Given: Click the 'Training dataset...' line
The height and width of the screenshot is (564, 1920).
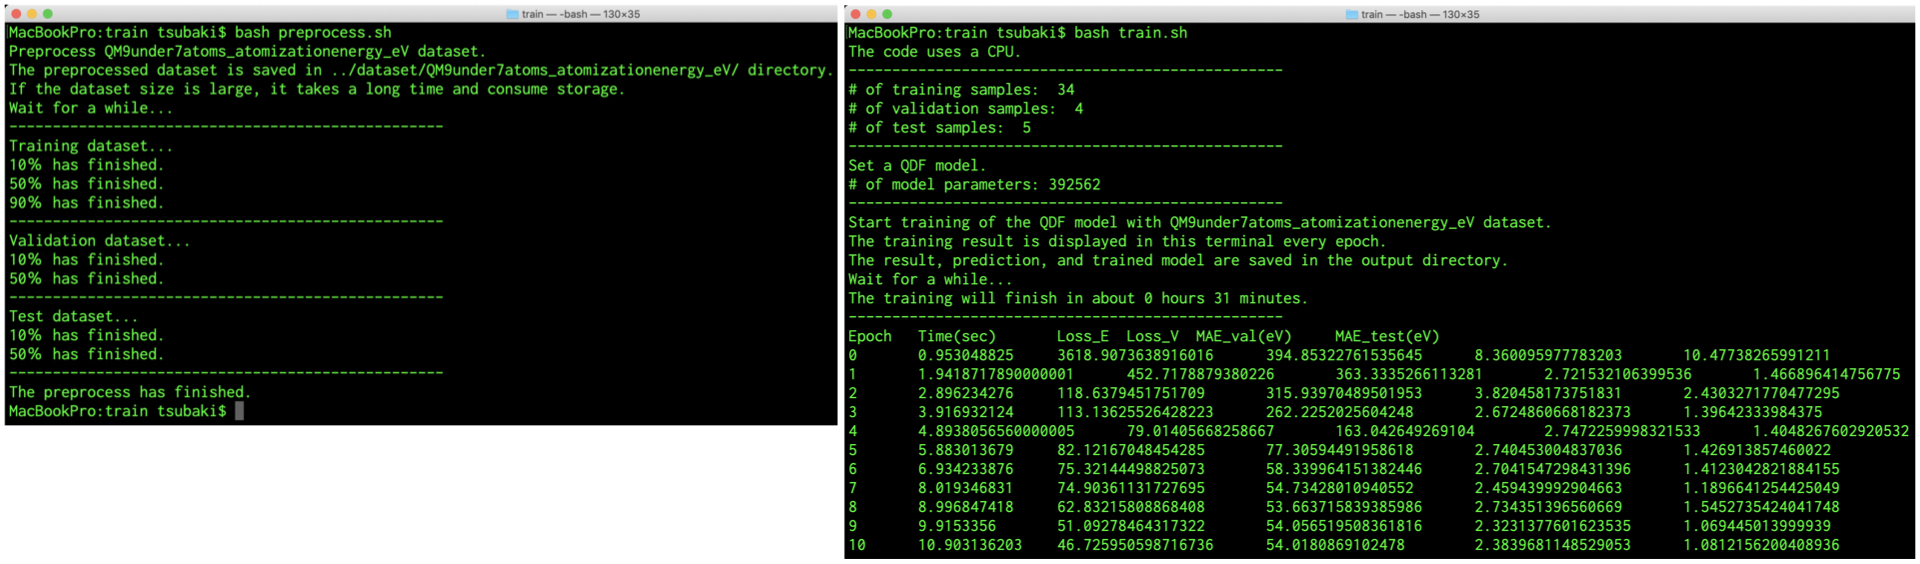Looking at the screenshot, I should [91, 146].
